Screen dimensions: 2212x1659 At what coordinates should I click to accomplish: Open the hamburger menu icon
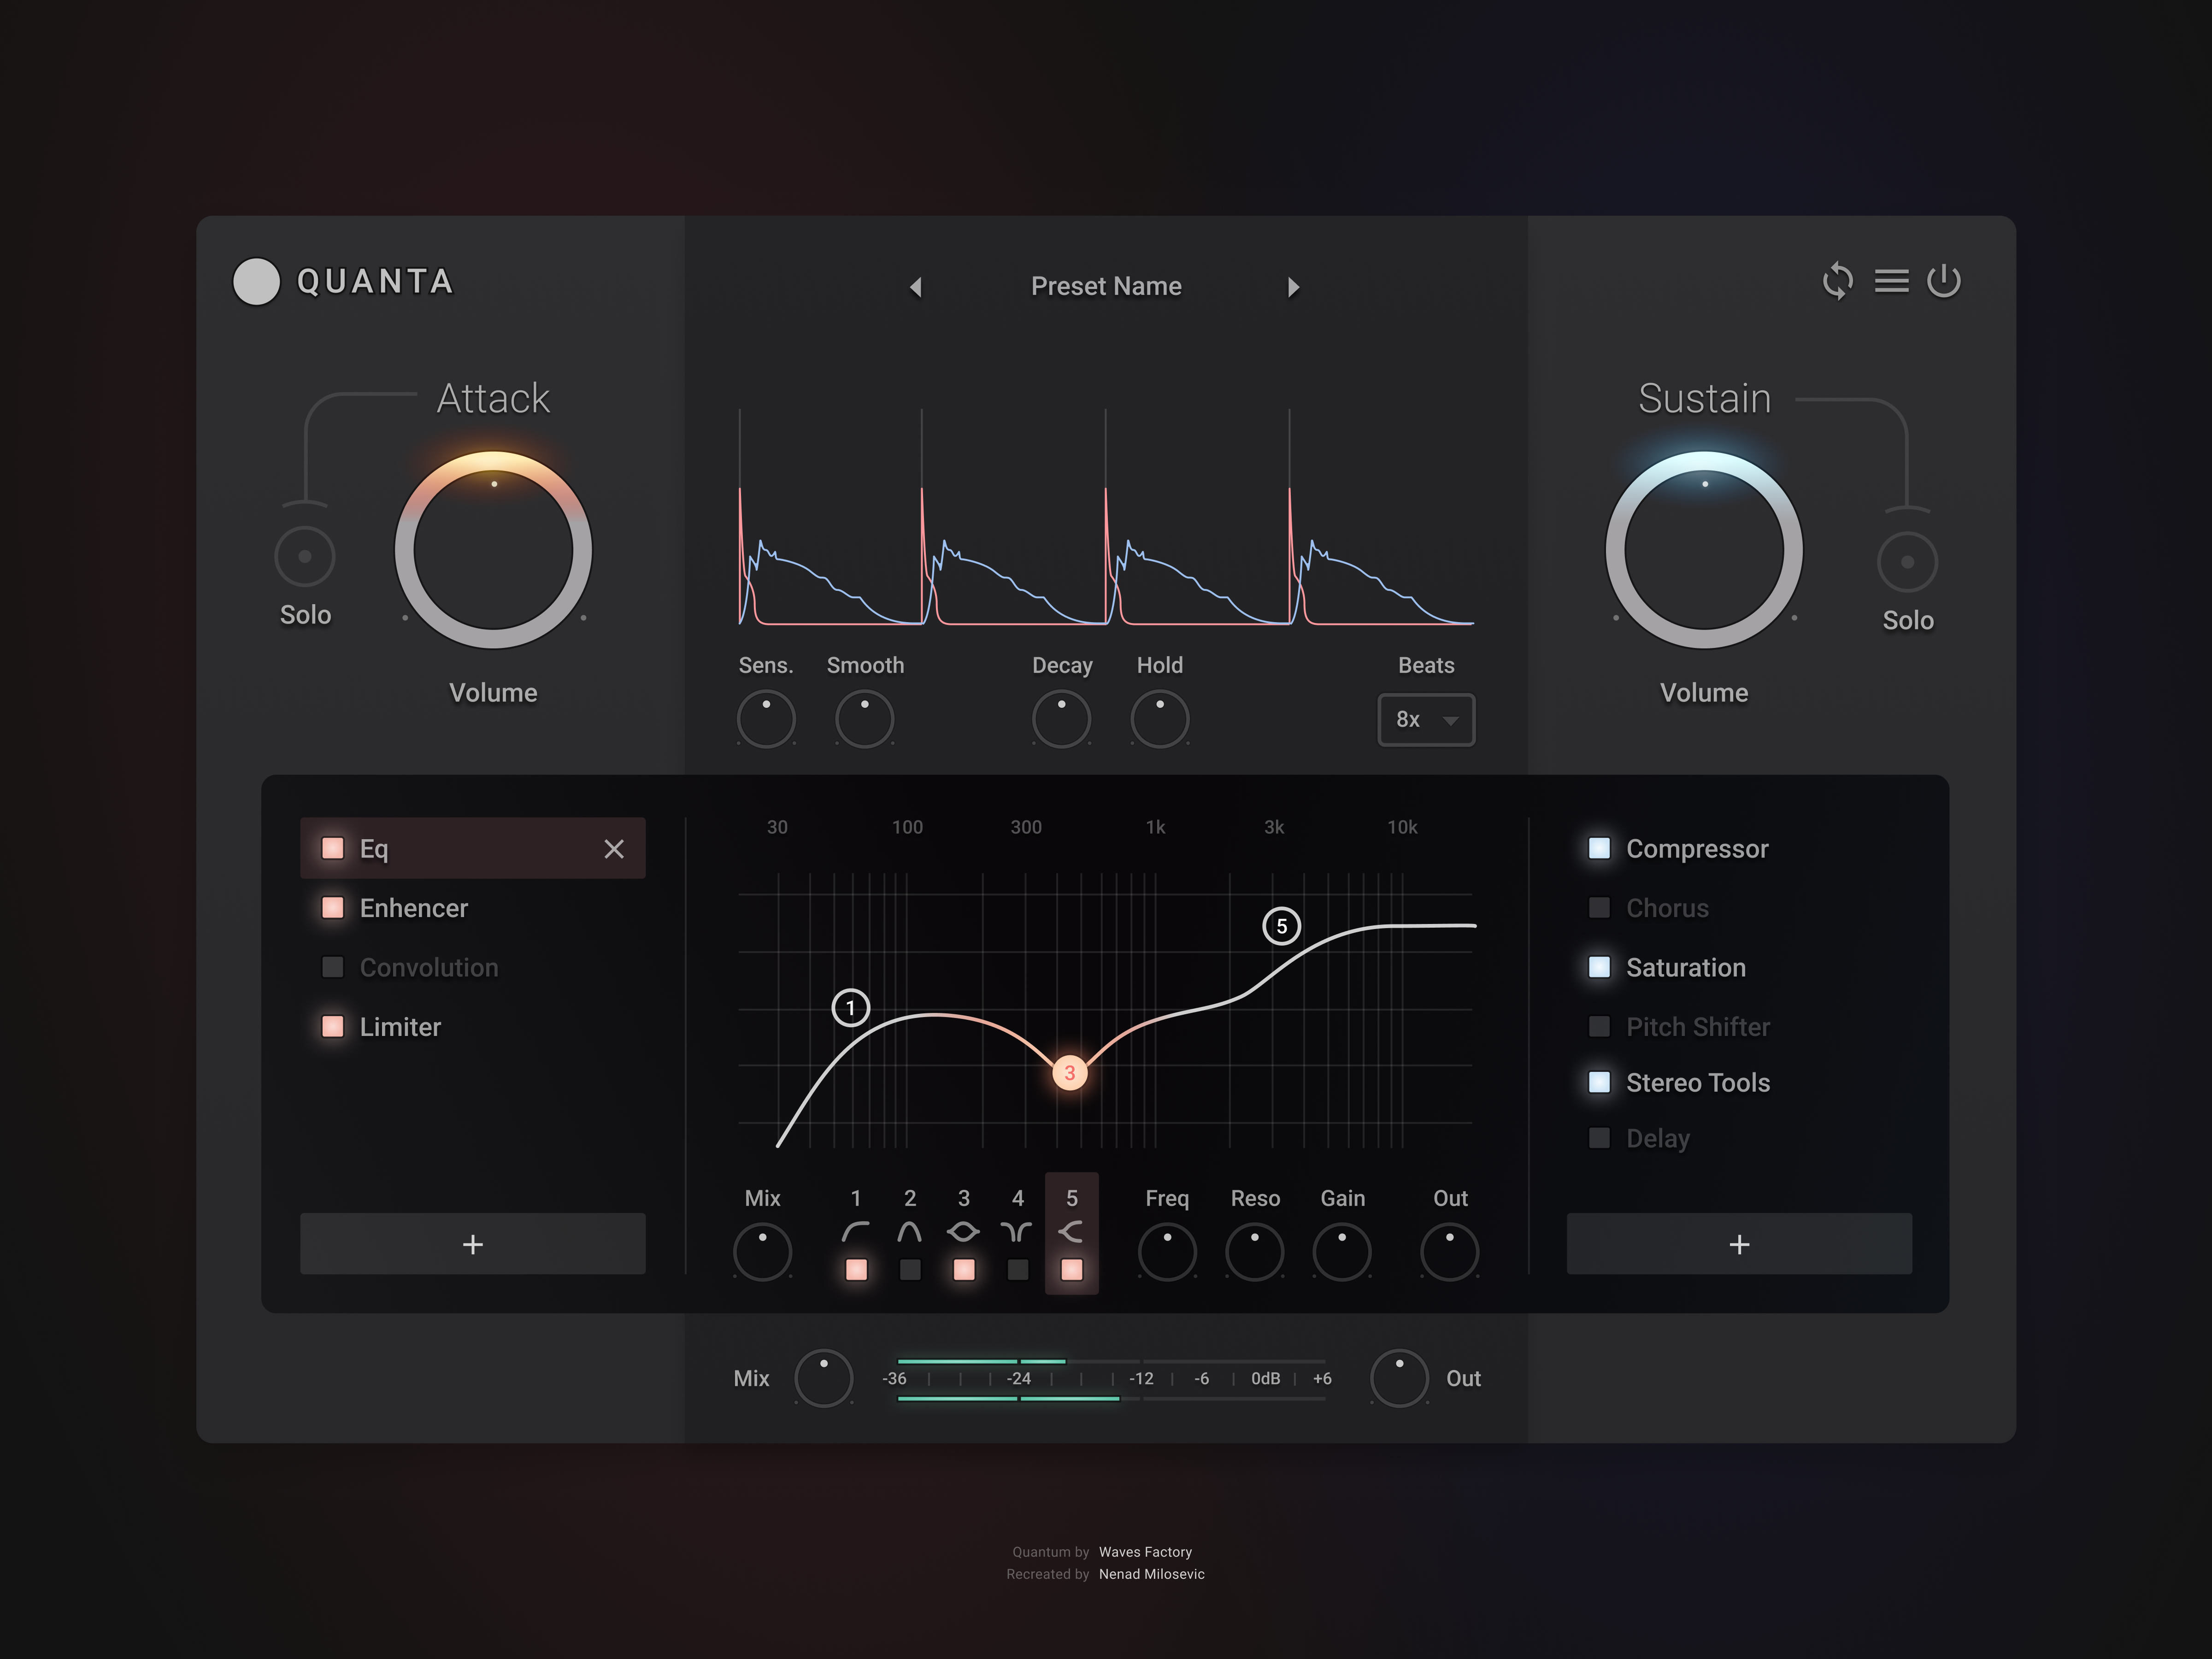(x=1892, y=282)
